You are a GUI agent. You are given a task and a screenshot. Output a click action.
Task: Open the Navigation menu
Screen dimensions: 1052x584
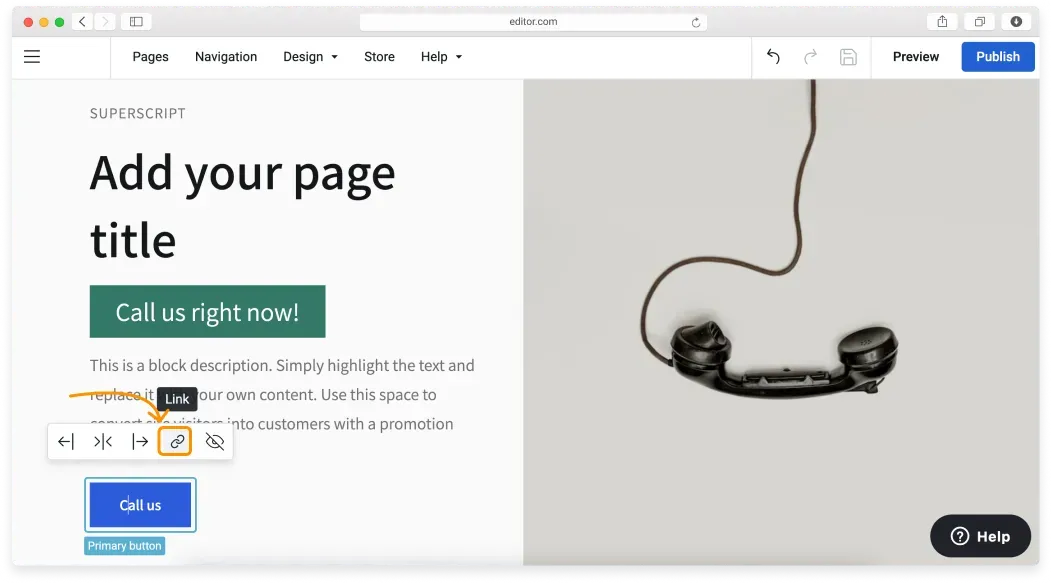pyautogui.click(x=226, y=57)
